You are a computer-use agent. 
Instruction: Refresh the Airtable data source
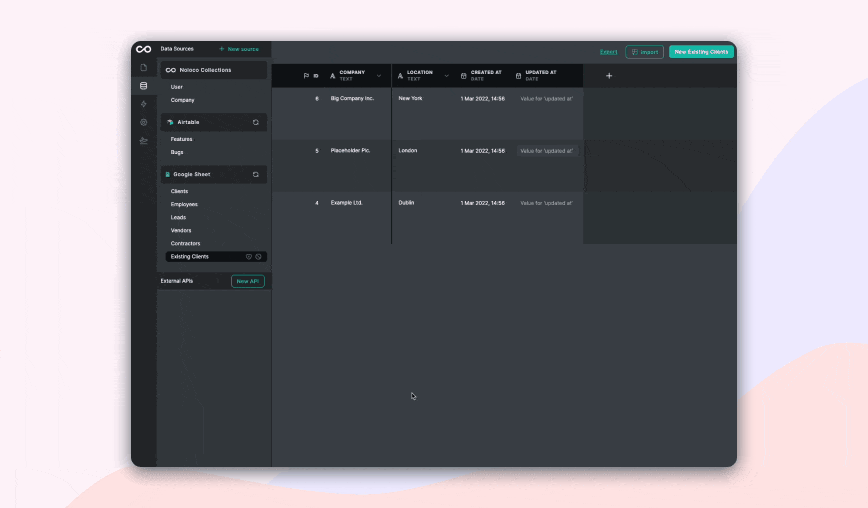click(x=256, y=122)
